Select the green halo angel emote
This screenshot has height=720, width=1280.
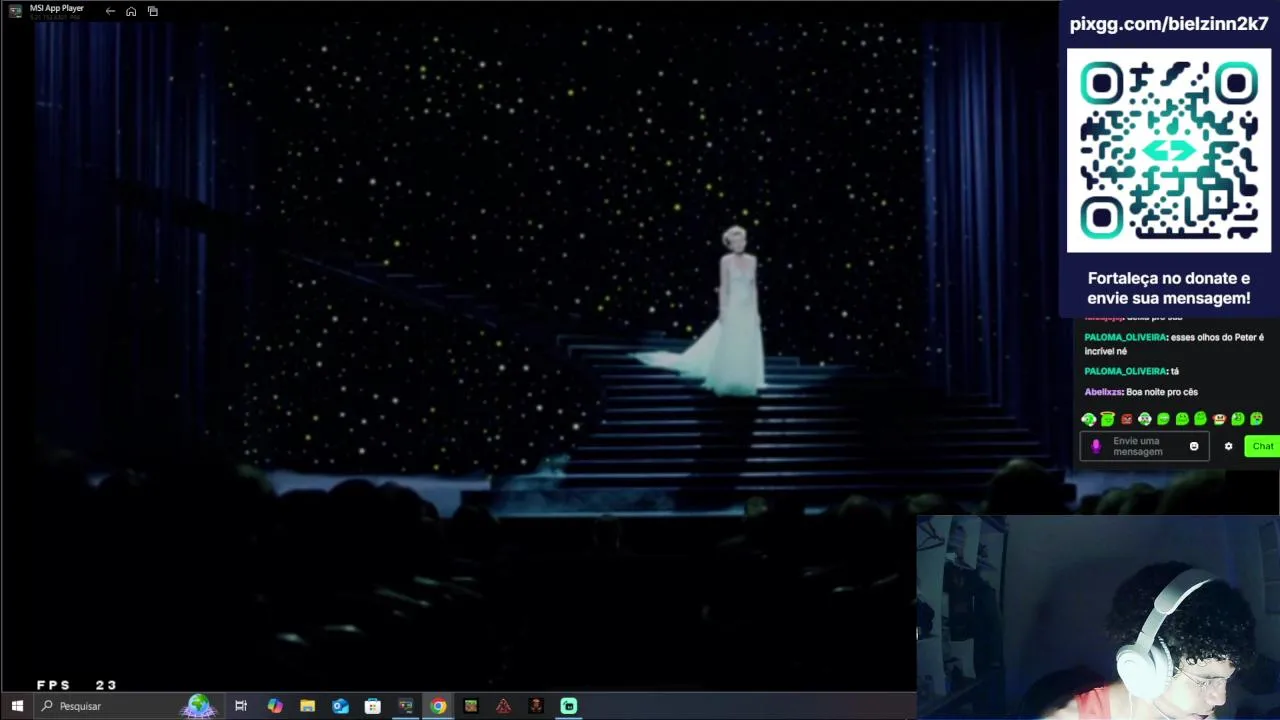[1108, 419]
